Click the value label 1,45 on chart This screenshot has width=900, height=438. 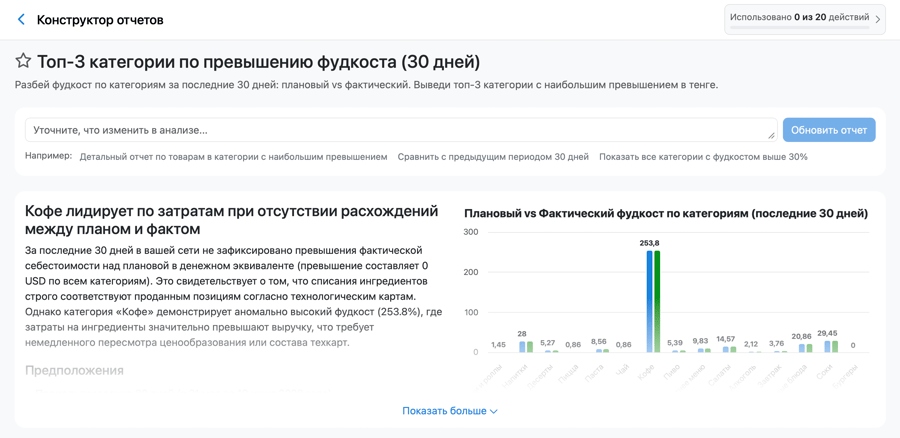(x=498, y=344)
